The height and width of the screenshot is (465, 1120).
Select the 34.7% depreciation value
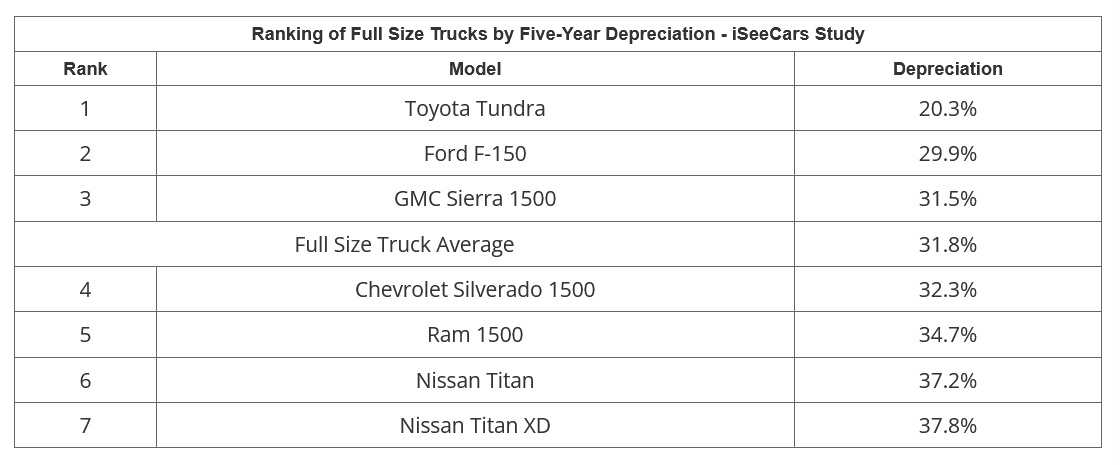click(947, 334)
